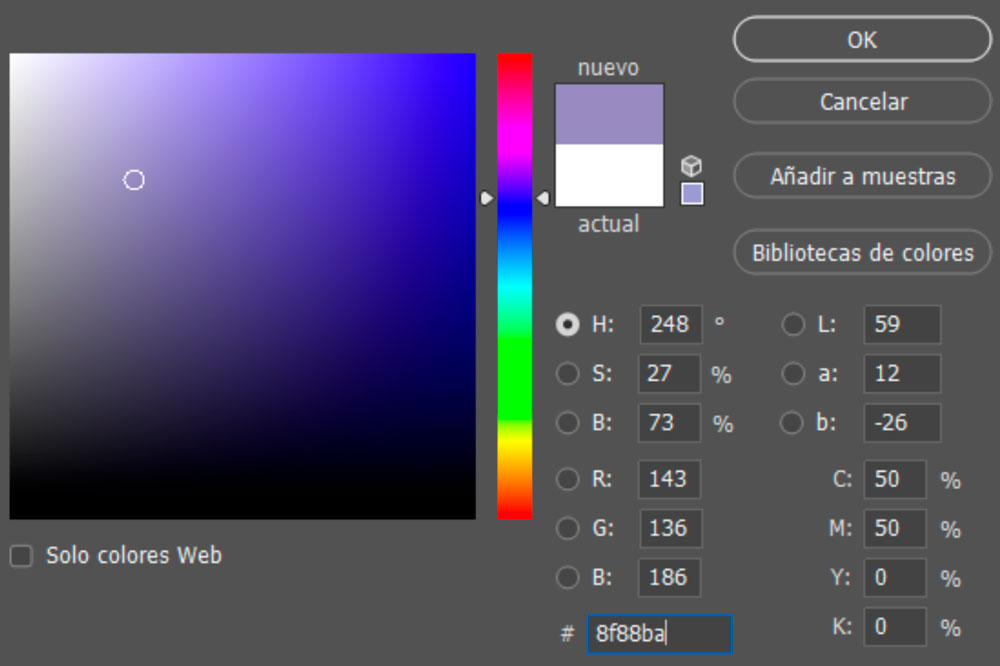Image resolution: width=1000 pixels, height=666 pixels.
Task: Enable Solo colores Web checkbox
Action: click(x=21, y=556)
